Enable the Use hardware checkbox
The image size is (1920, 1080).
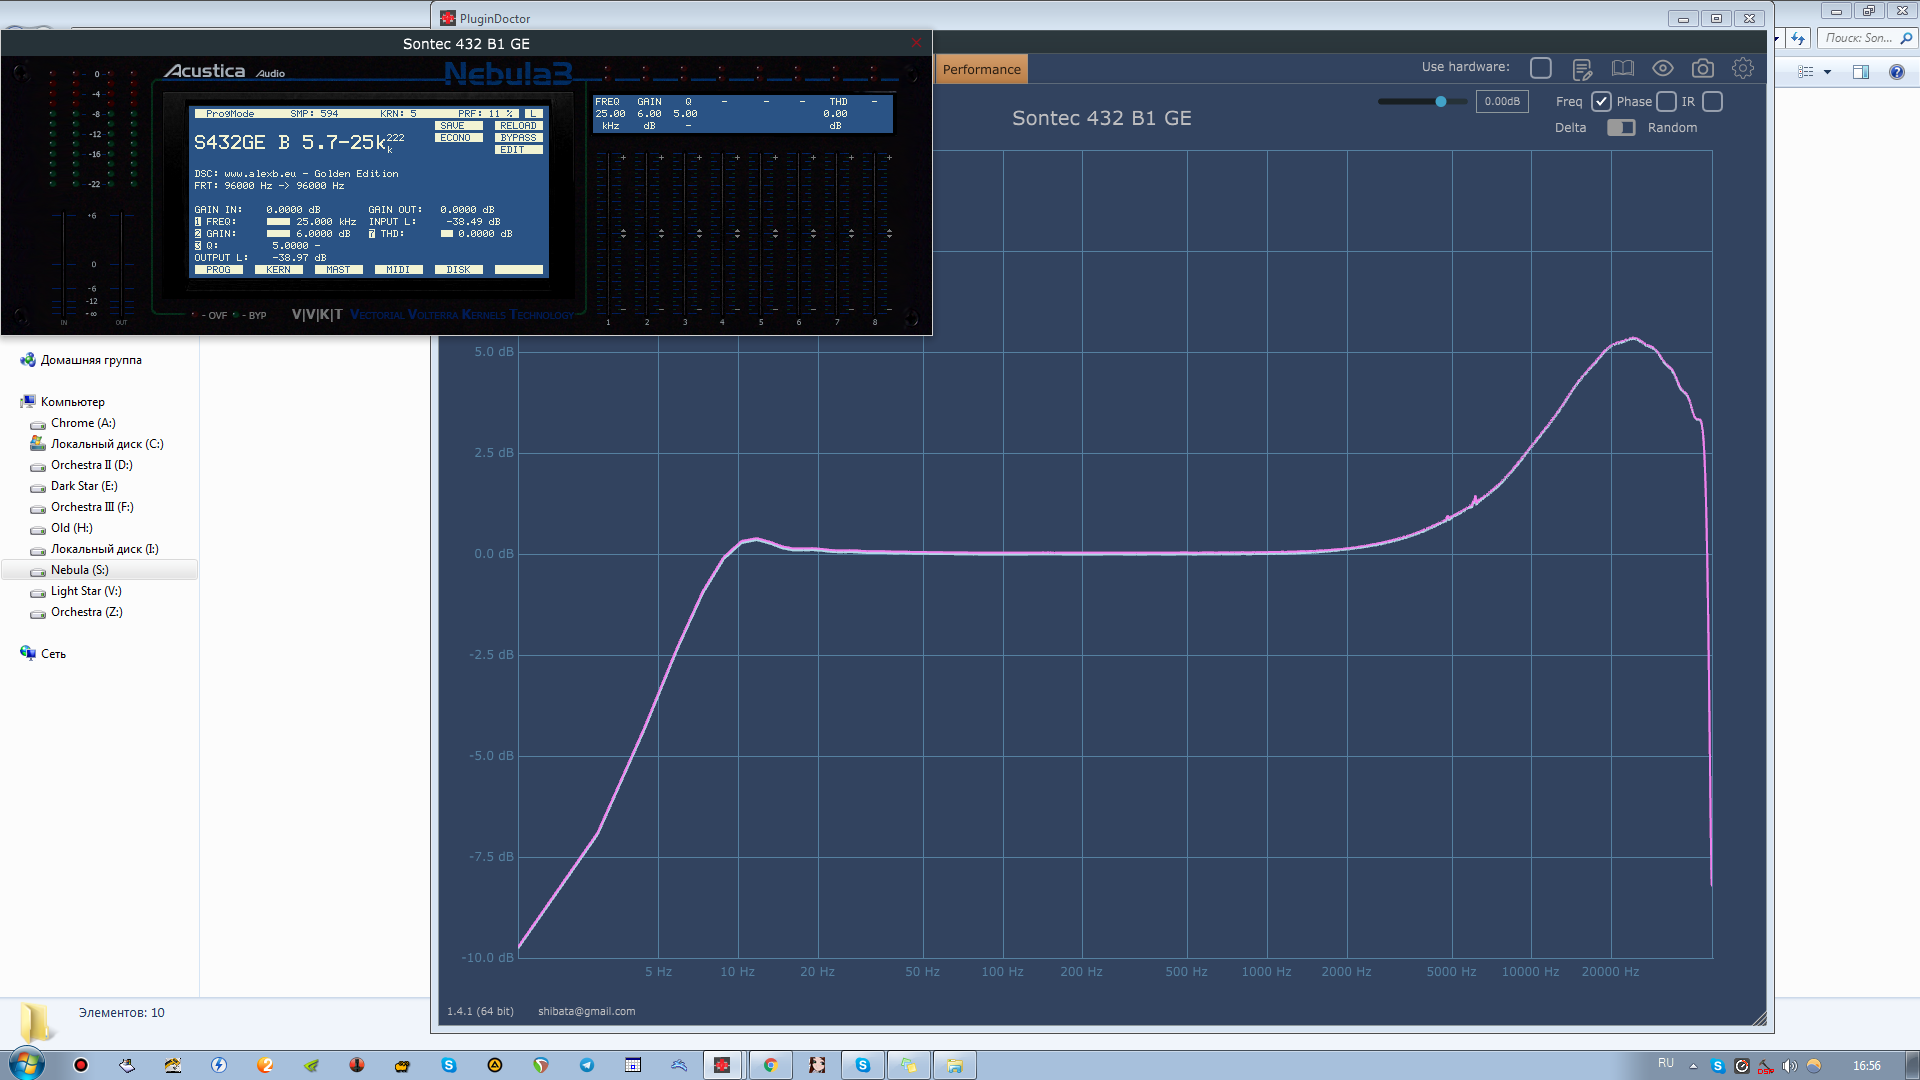point(1541,68)
